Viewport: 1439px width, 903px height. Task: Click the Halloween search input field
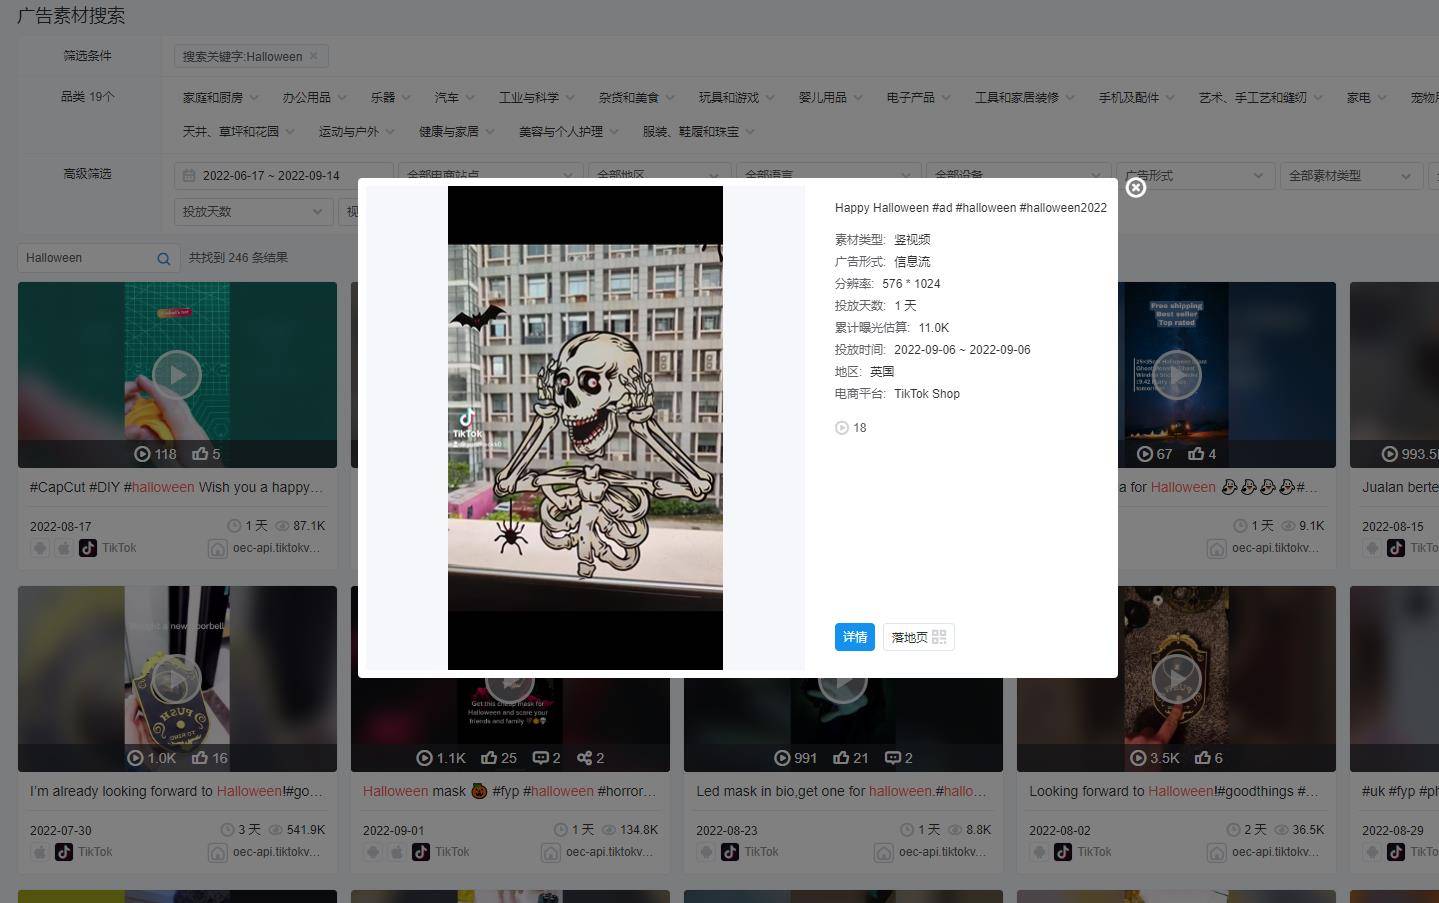pyautogui.click(x=88, y=258)
